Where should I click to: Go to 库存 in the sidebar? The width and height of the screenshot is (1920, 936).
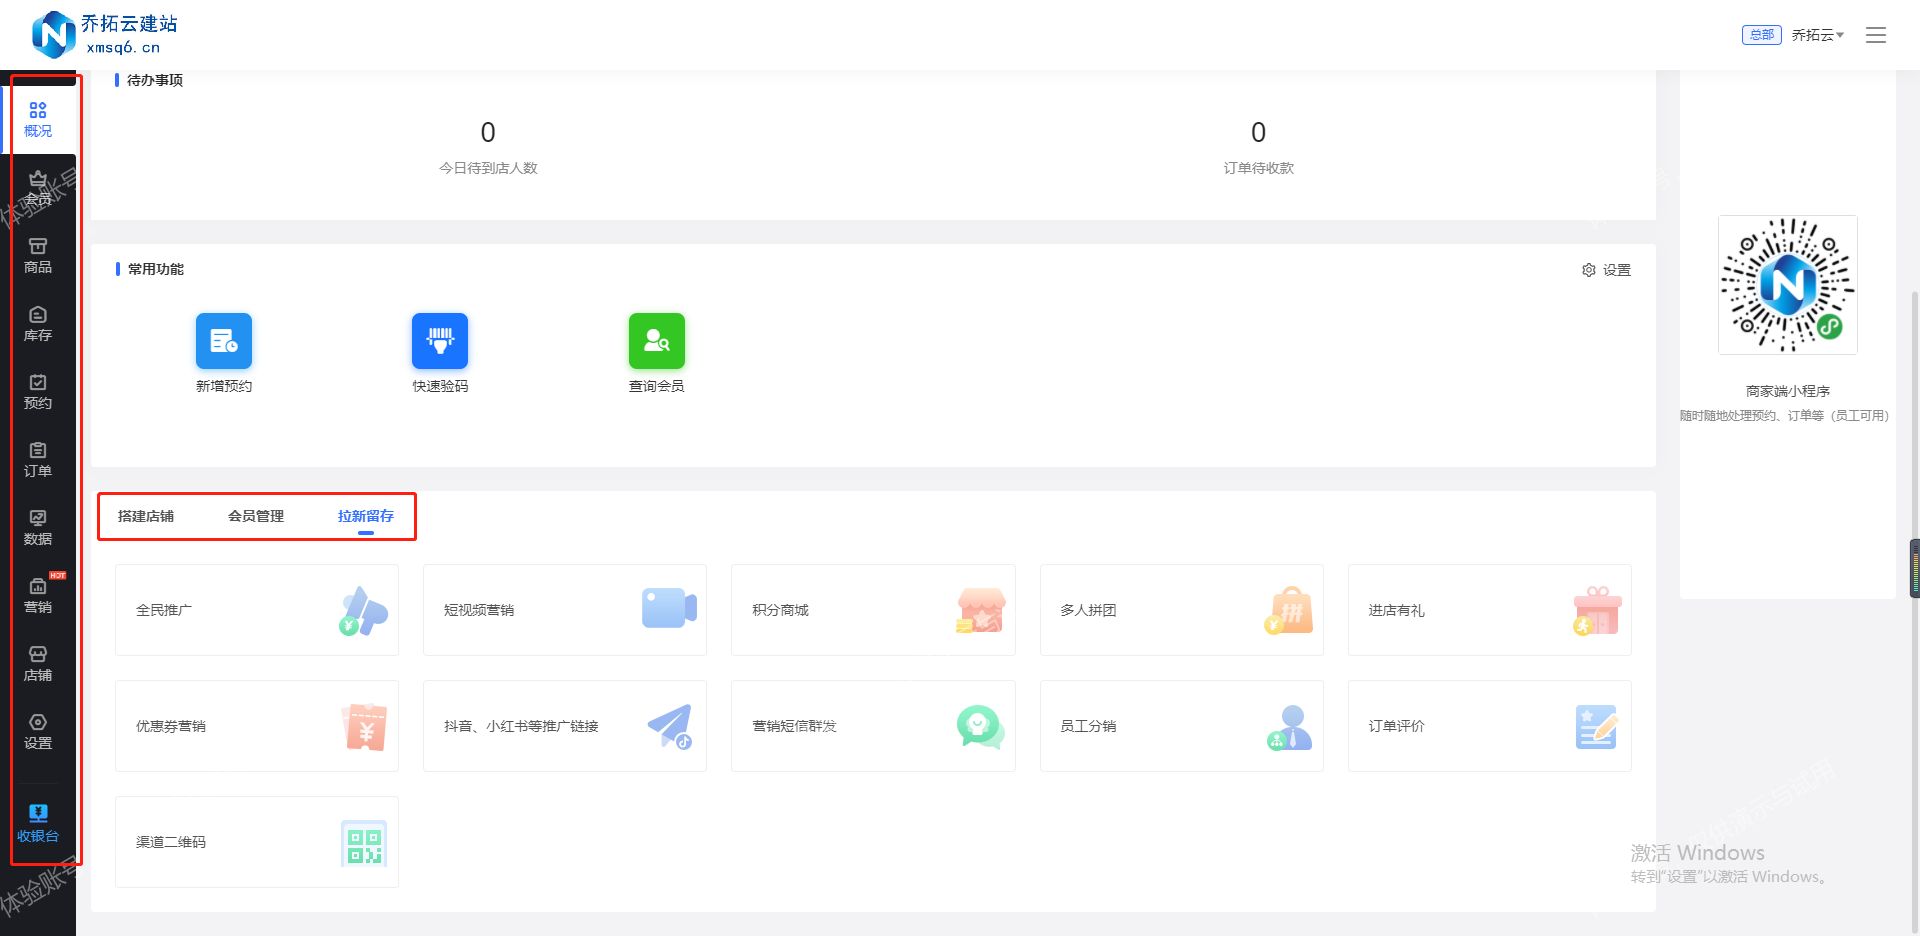click(x=38, y=324)
